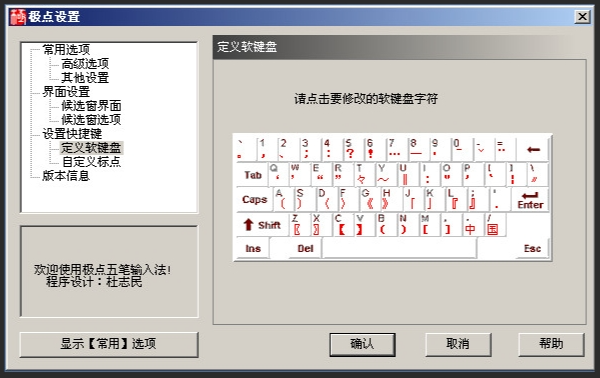
Task: Select the B key on soft keyboard
Action: click(387, 225)
